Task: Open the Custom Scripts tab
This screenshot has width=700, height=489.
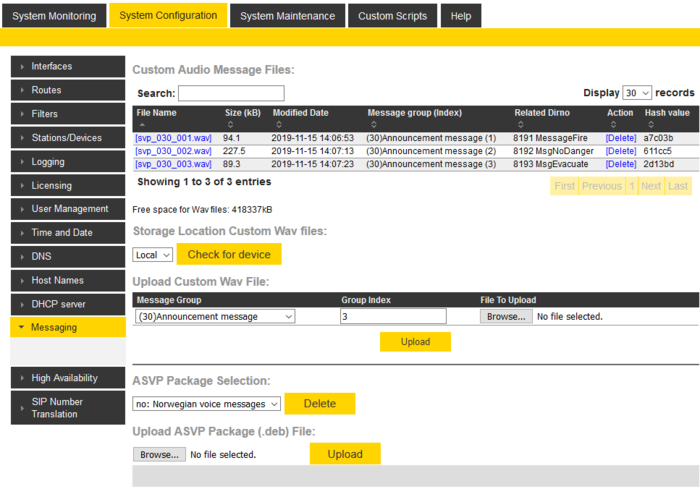Action: pos(392,16)
